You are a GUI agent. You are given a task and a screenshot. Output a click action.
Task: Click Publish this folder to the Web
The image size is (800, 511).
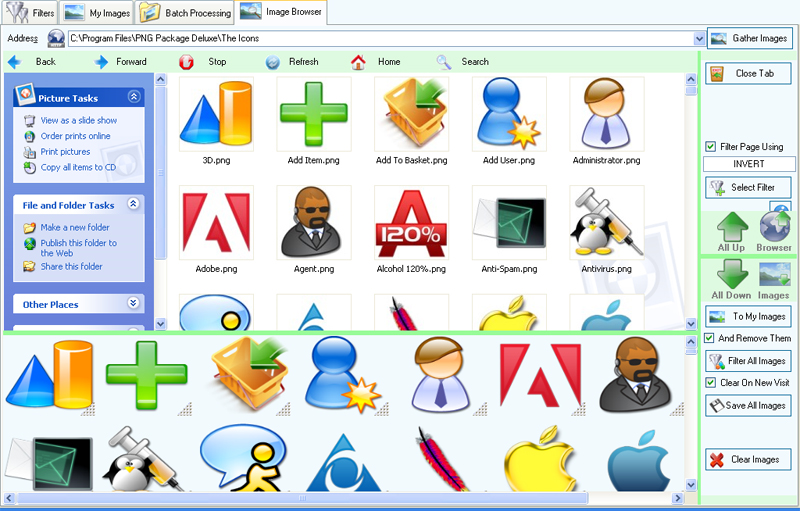[79, 248]
